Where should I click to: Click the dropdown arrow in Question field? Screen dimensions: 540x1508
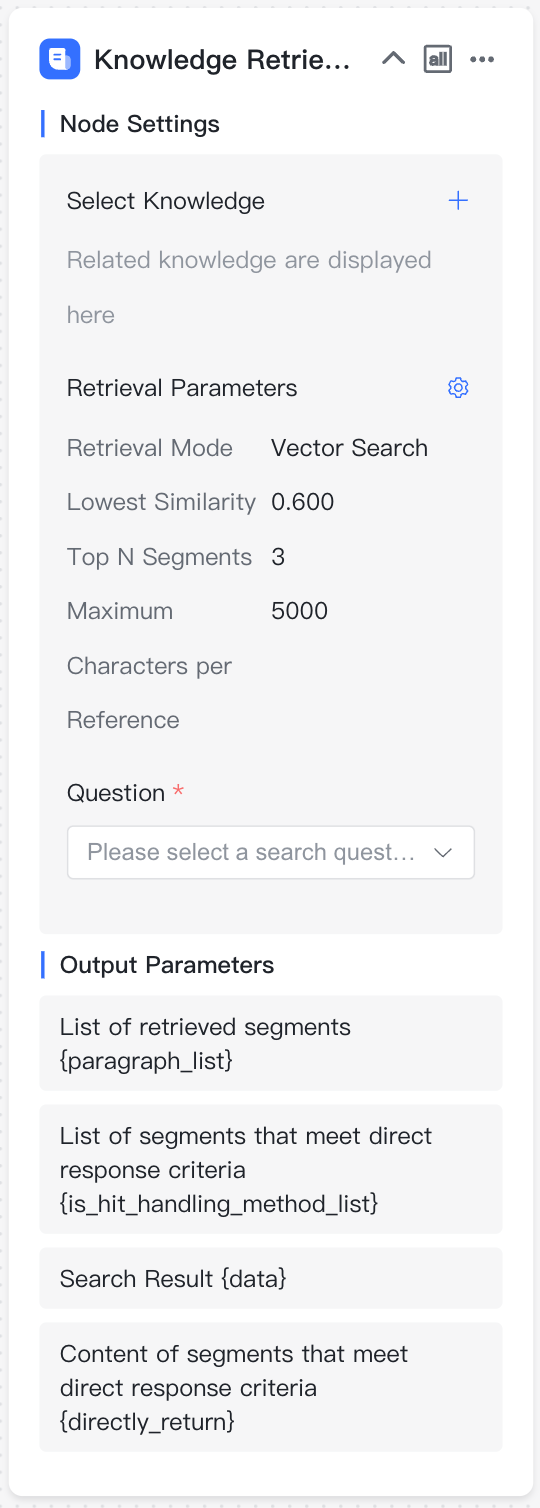443,853
